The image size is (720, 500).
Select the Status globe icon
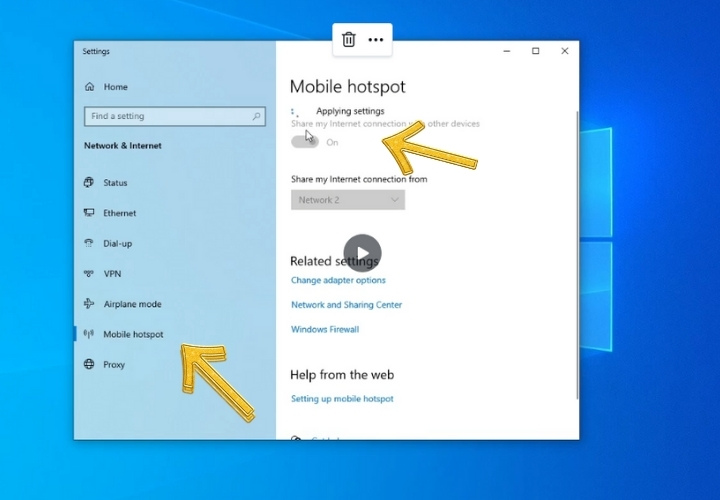click(x=90, y=183)
